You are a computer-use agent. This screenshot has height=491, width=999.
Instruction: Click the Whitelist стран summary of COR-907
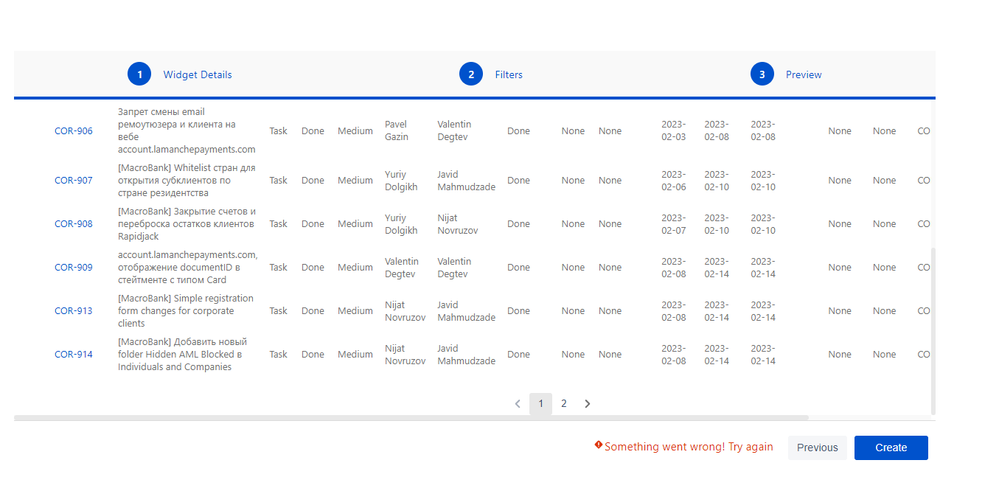click(x=187, y=180)
